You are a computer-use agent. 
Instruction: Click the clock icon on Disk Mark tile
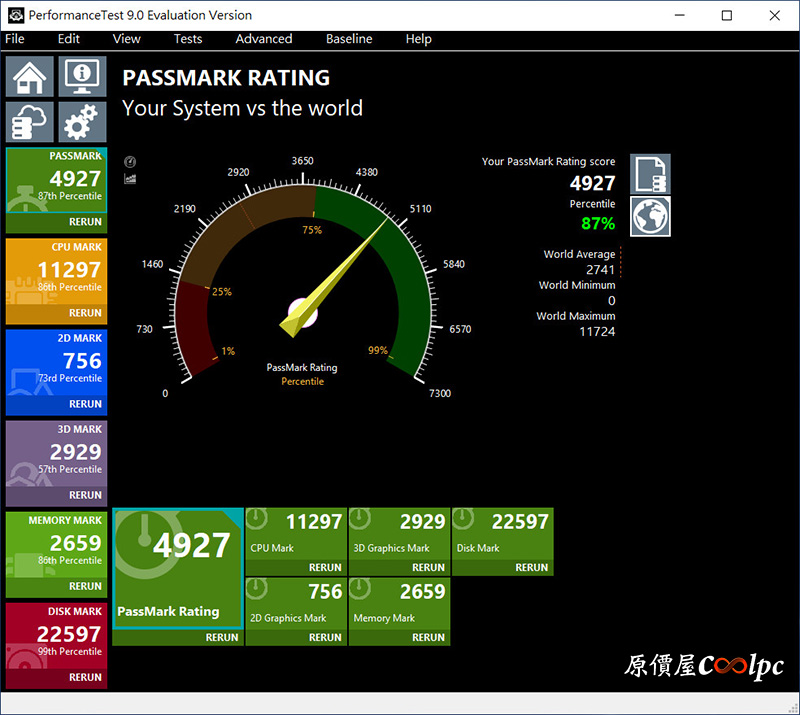pos(463,519)
